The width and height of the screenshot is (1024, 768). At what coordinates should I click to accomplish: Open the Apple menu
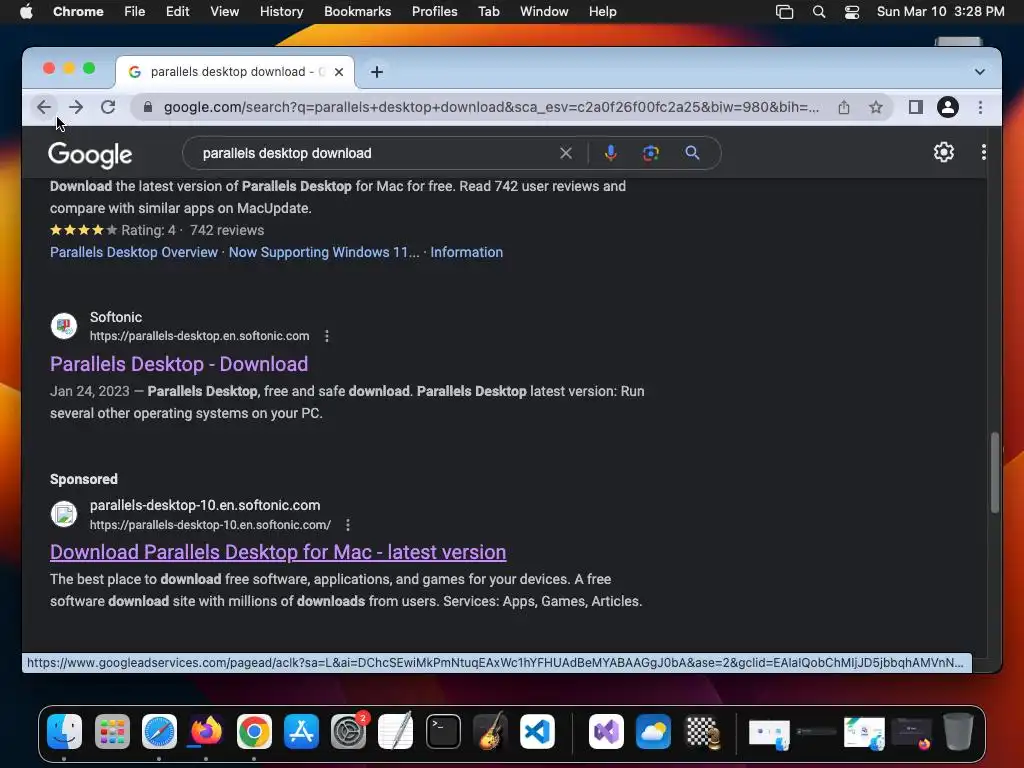point(26,12)
